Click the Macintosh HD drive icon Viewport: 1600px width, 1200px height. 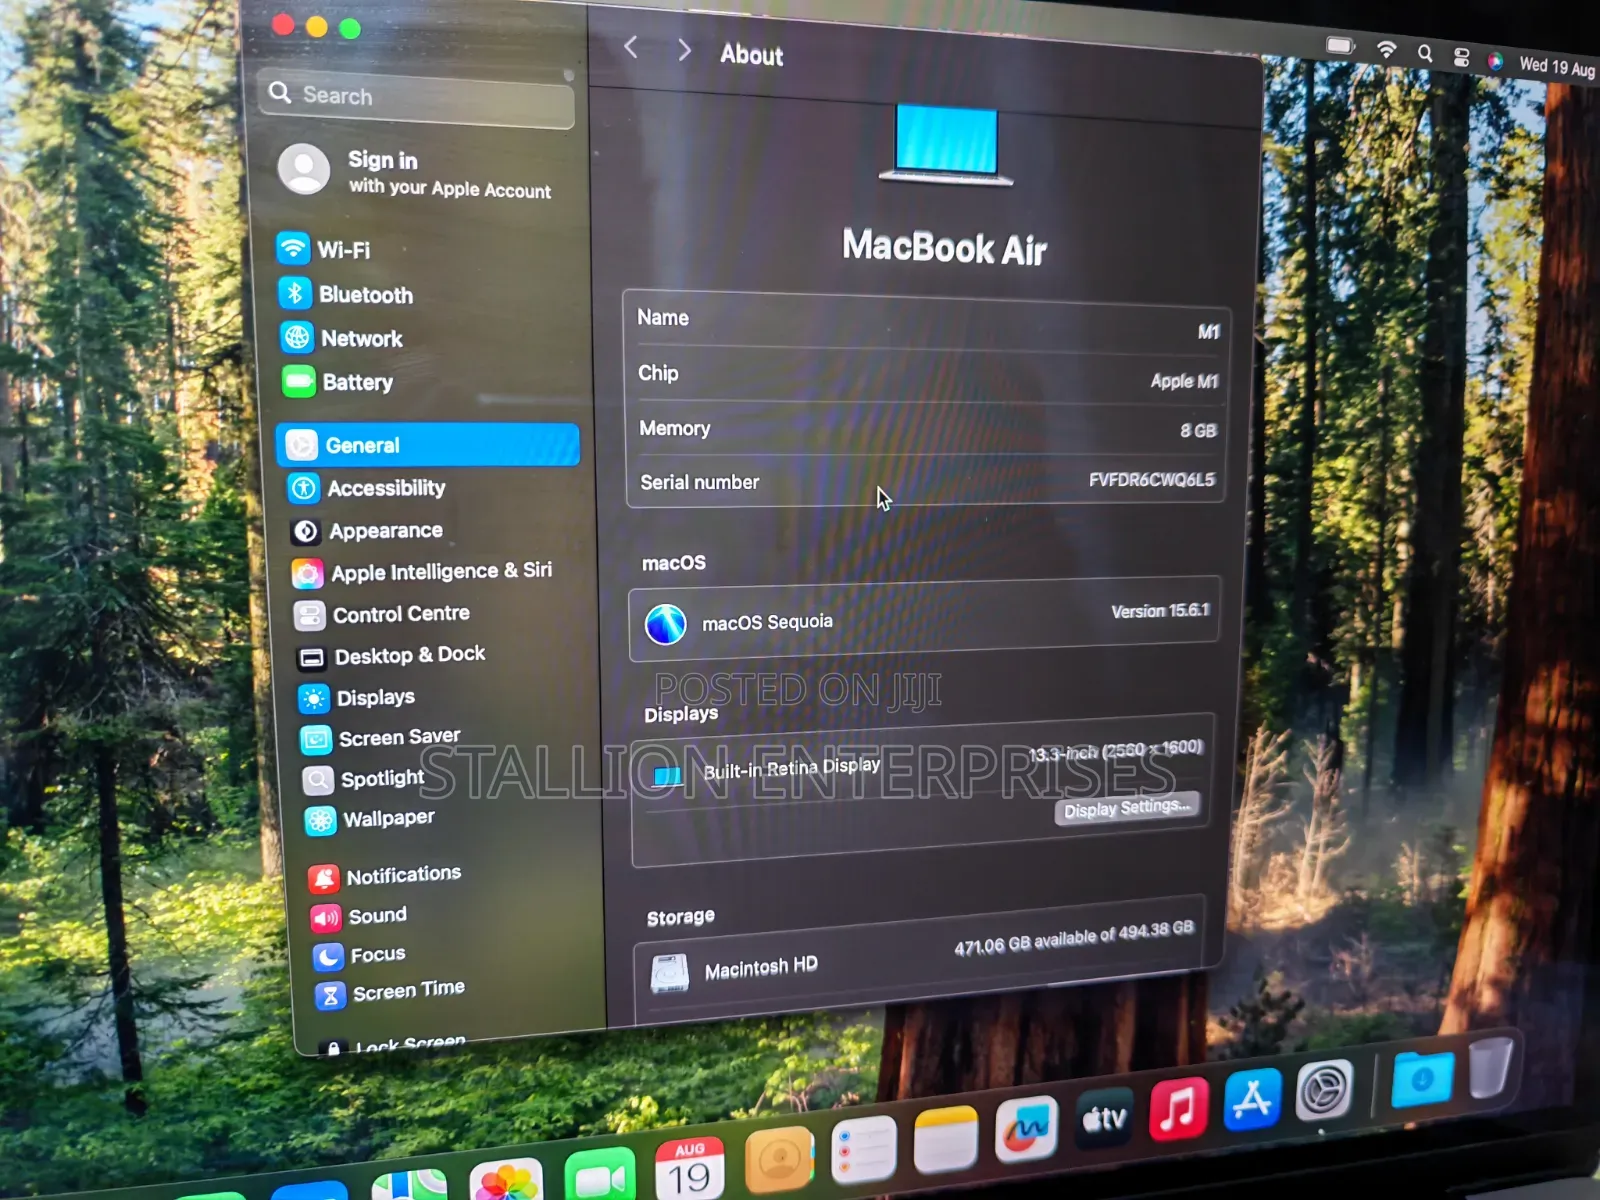click(x=670, y=973)
